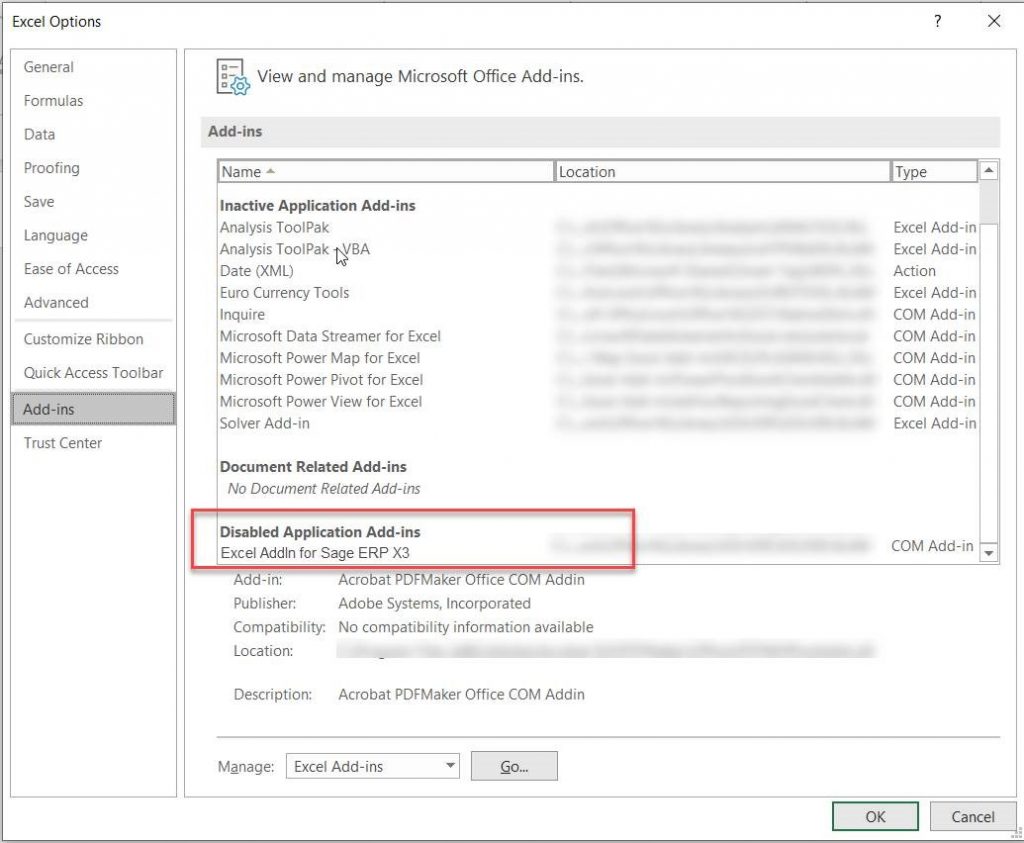Click 'No Document Related Add-ins' text
This screenshot has height=843, width=1024.
[x=324, y=488]
